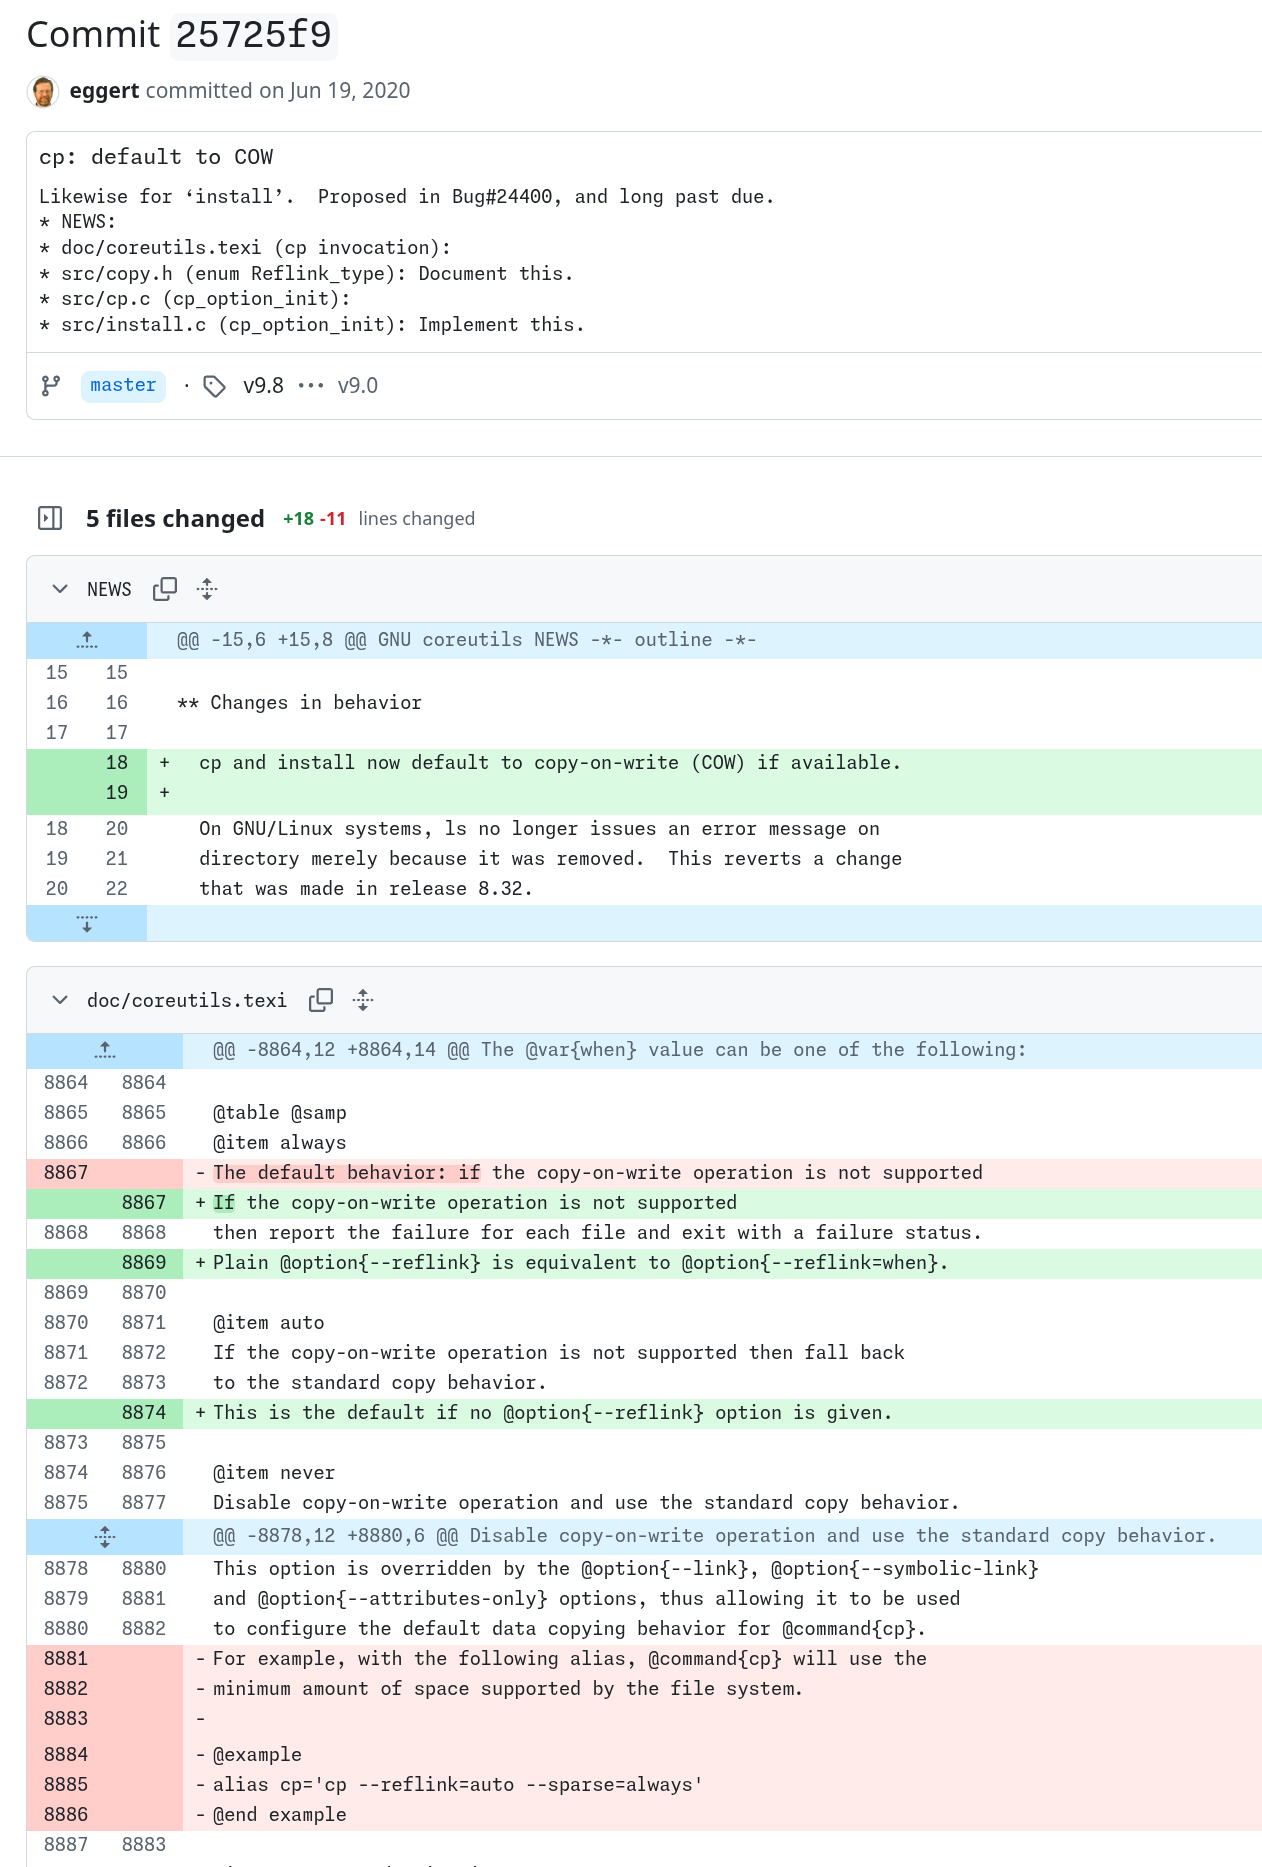Click the 'This is the default if no' line
The image size is (1262, 1867).
tap(553, 1413)
